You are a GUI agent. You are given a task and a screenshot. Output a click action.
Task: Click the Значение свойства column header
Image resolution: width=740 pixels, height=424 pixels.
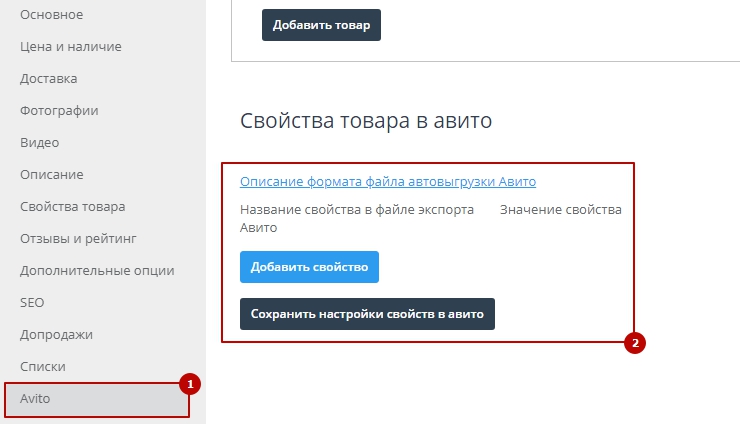pos(560,210)
